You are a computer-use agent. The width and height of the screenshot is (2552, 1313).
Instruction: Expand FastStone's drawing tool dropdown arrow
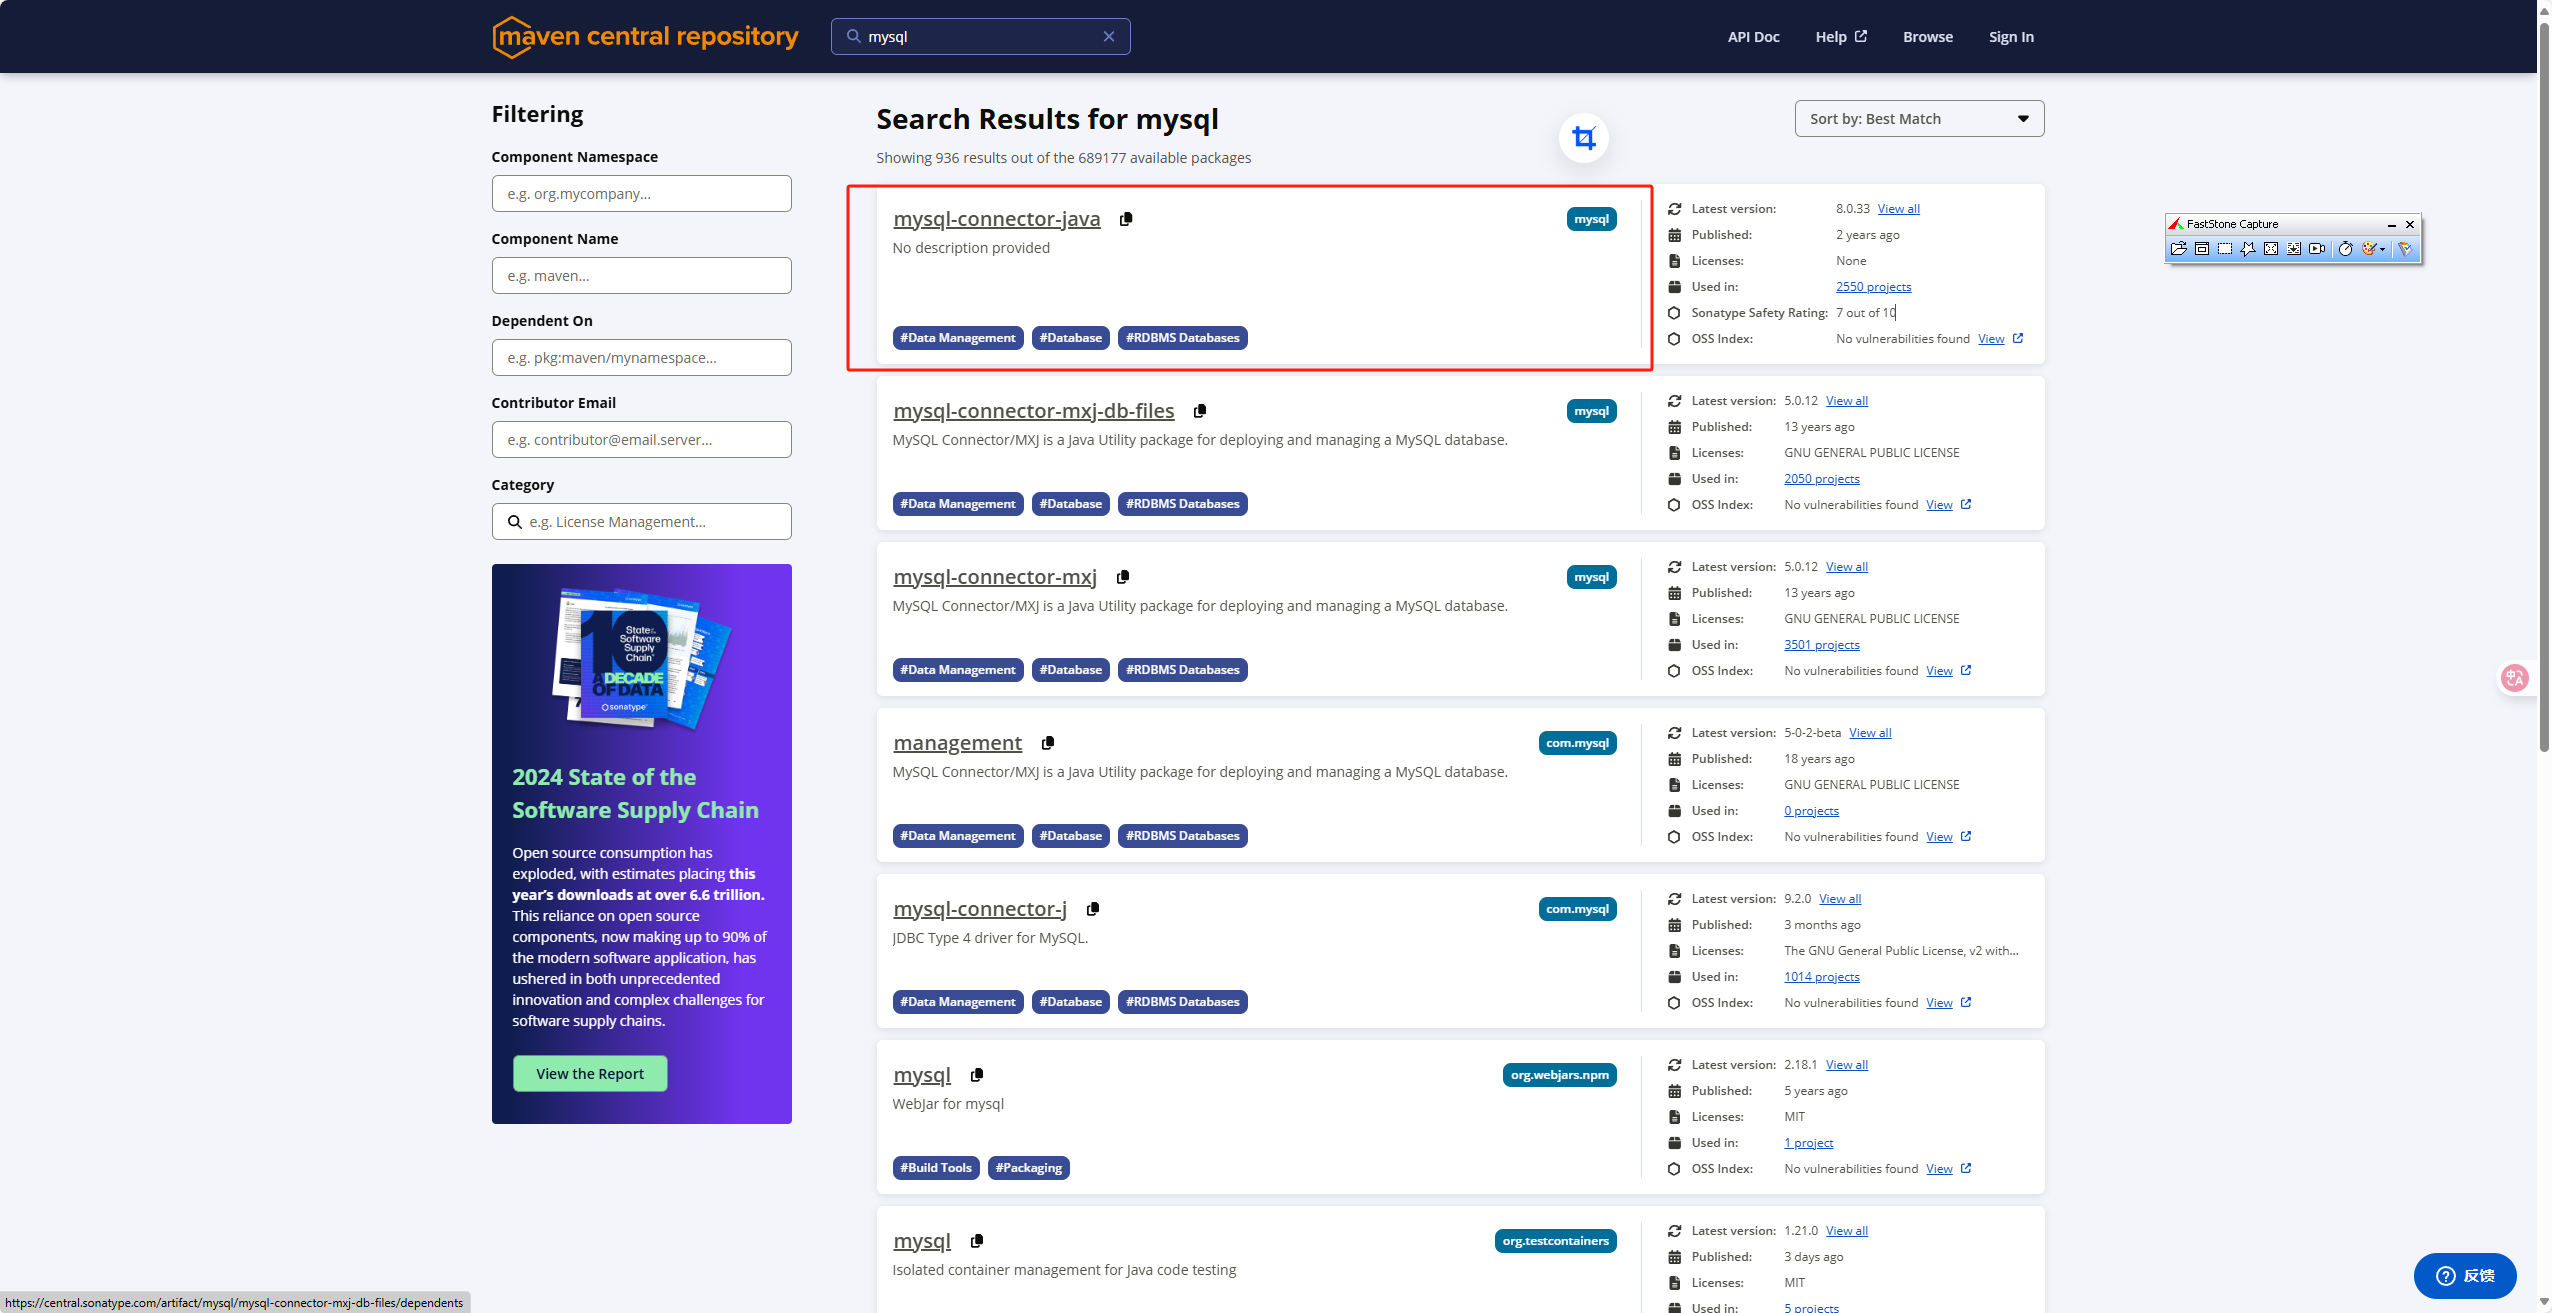(2383, 250)
